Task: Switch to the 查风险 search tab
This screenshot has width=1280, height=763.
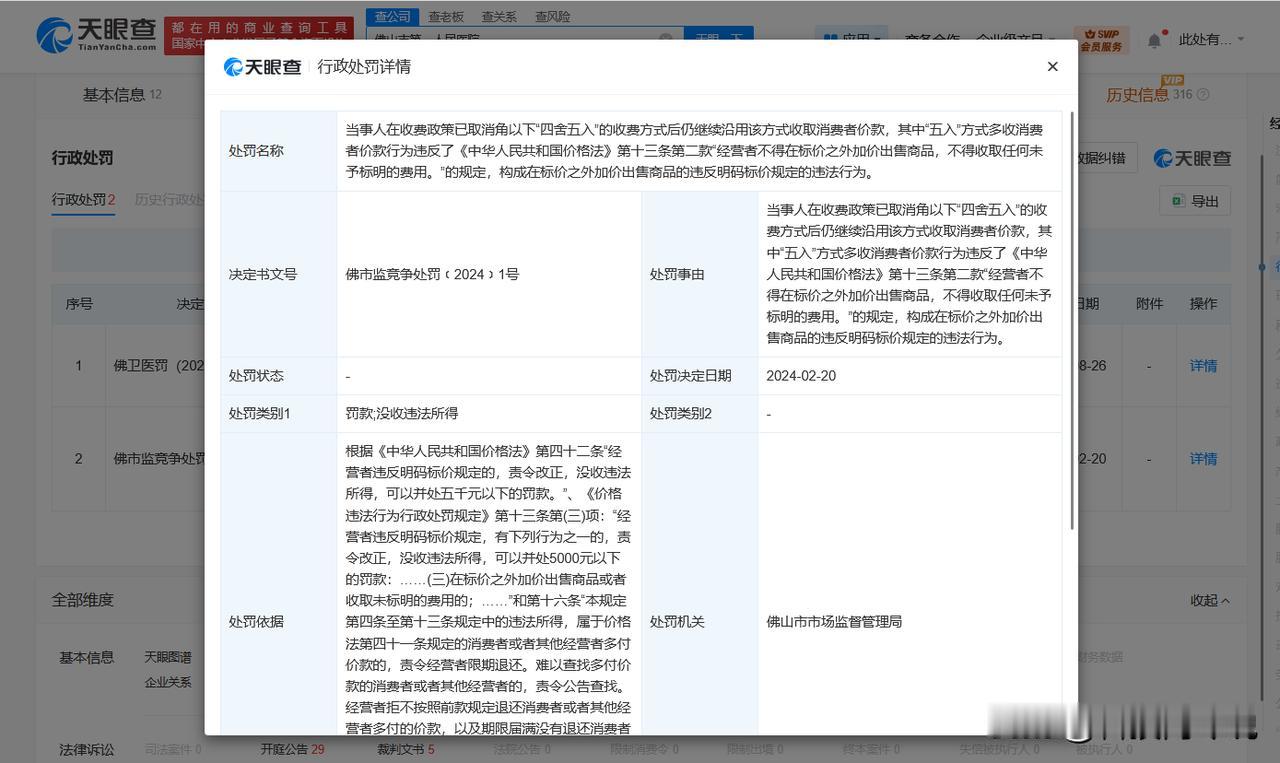Action: click(553, 17)
